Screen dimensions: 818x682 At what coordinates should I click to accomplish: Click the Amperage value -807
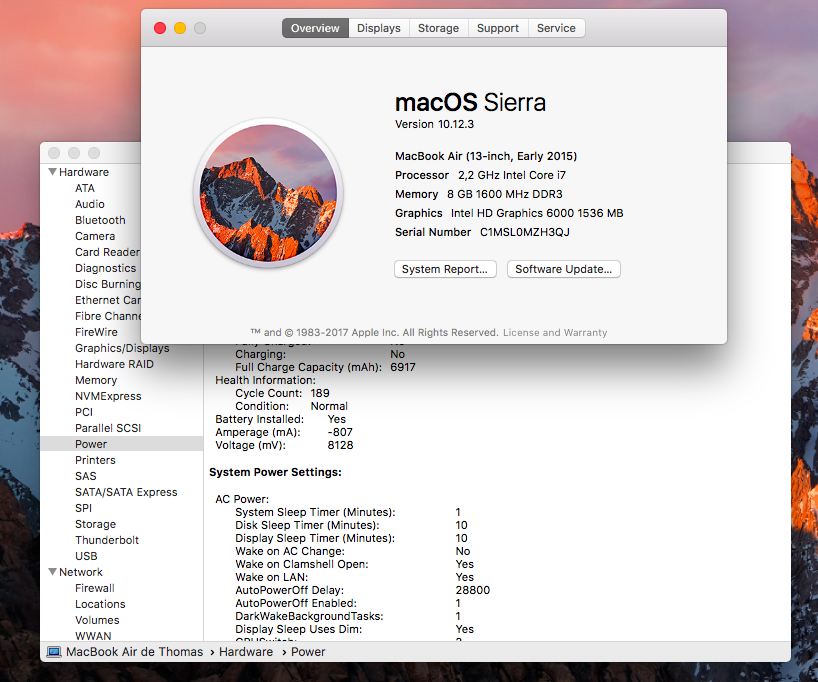tap(340, 432)
